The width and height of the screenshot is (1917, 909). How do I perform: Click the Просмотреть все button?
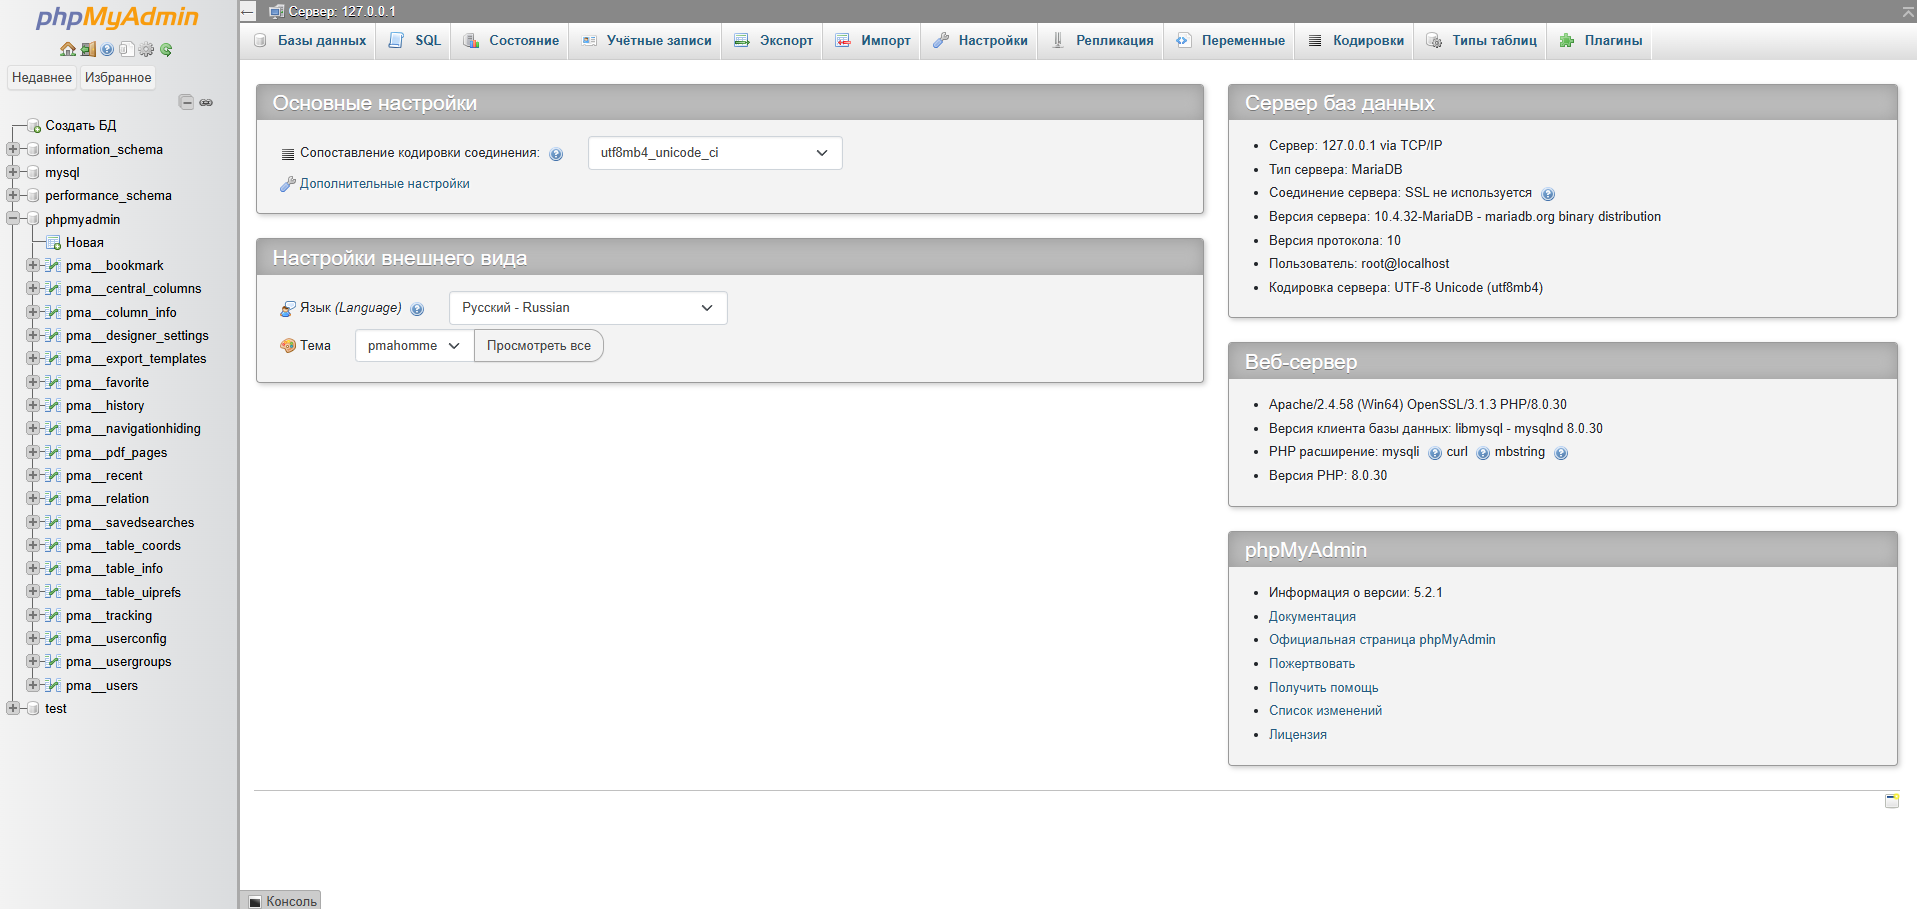[x=538, y=346]
